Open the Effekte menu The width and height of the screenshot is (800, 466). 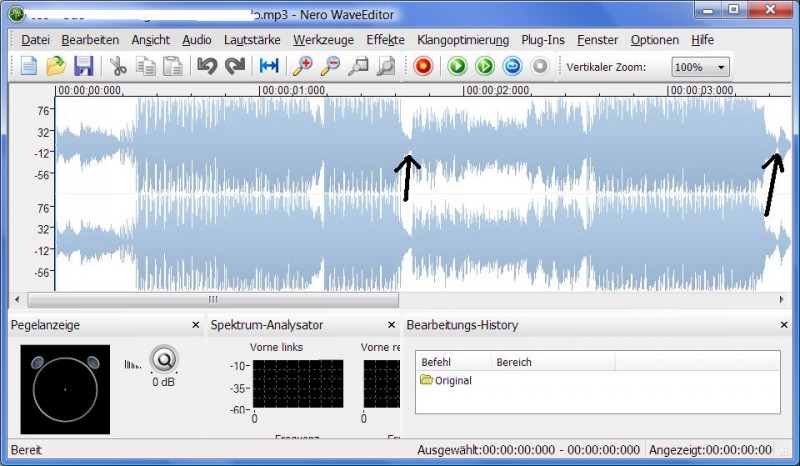385,40
